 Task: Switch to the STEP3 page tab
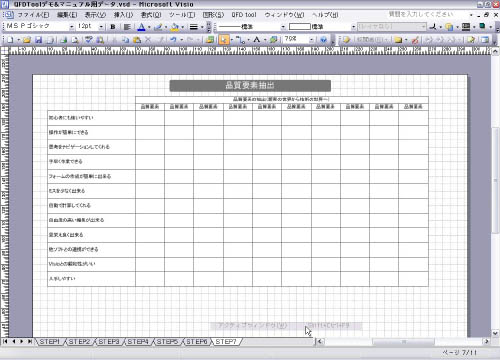(109, 342)
